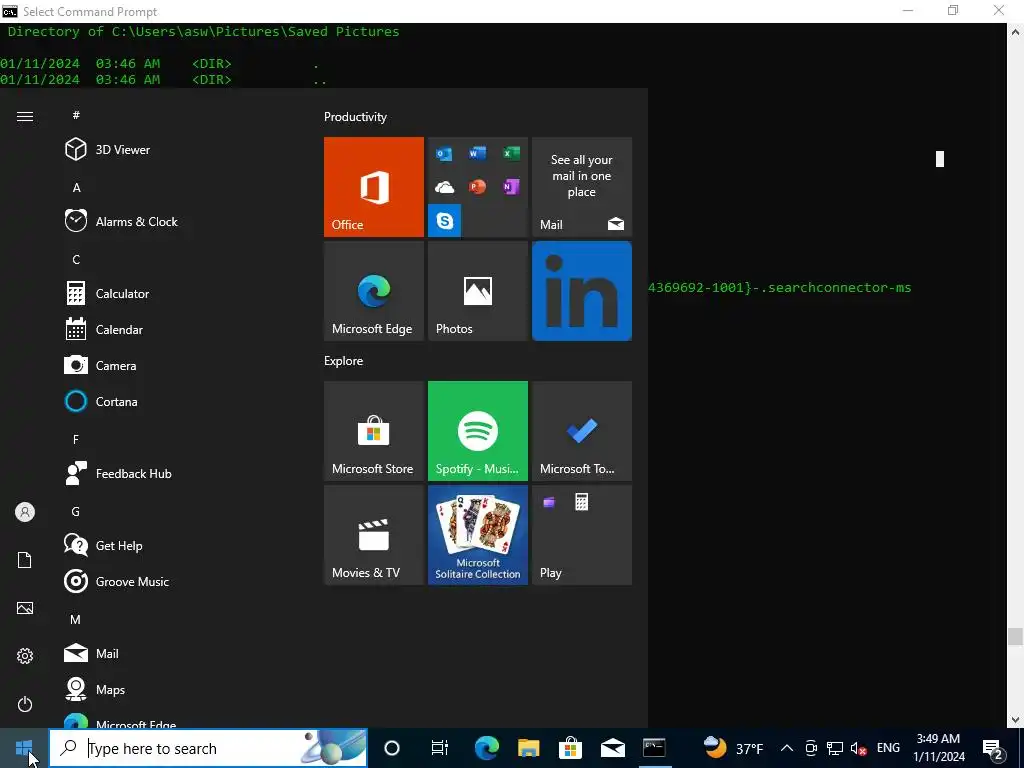The height and width of the screenshot is (768, 1024).
Task: Open OneDrive icon in Office folder tile
Action: point(444,187)
